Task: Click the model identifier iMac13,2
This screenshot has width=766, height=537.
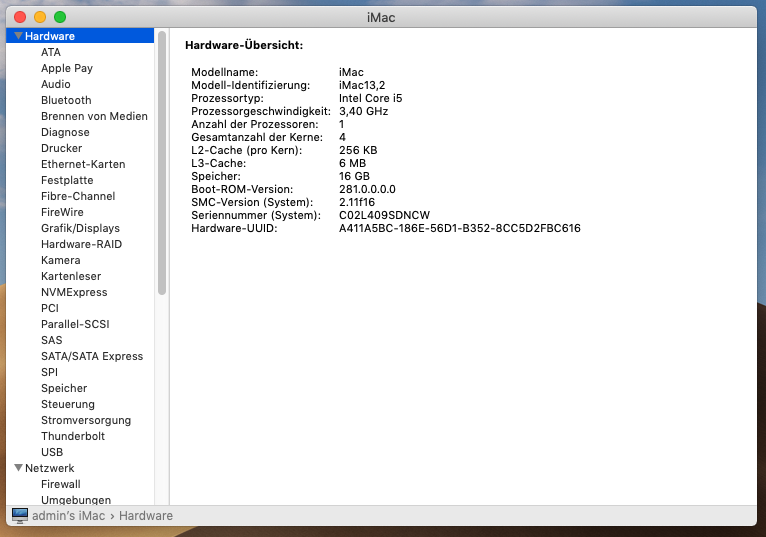Action: [x=362, y=86]
